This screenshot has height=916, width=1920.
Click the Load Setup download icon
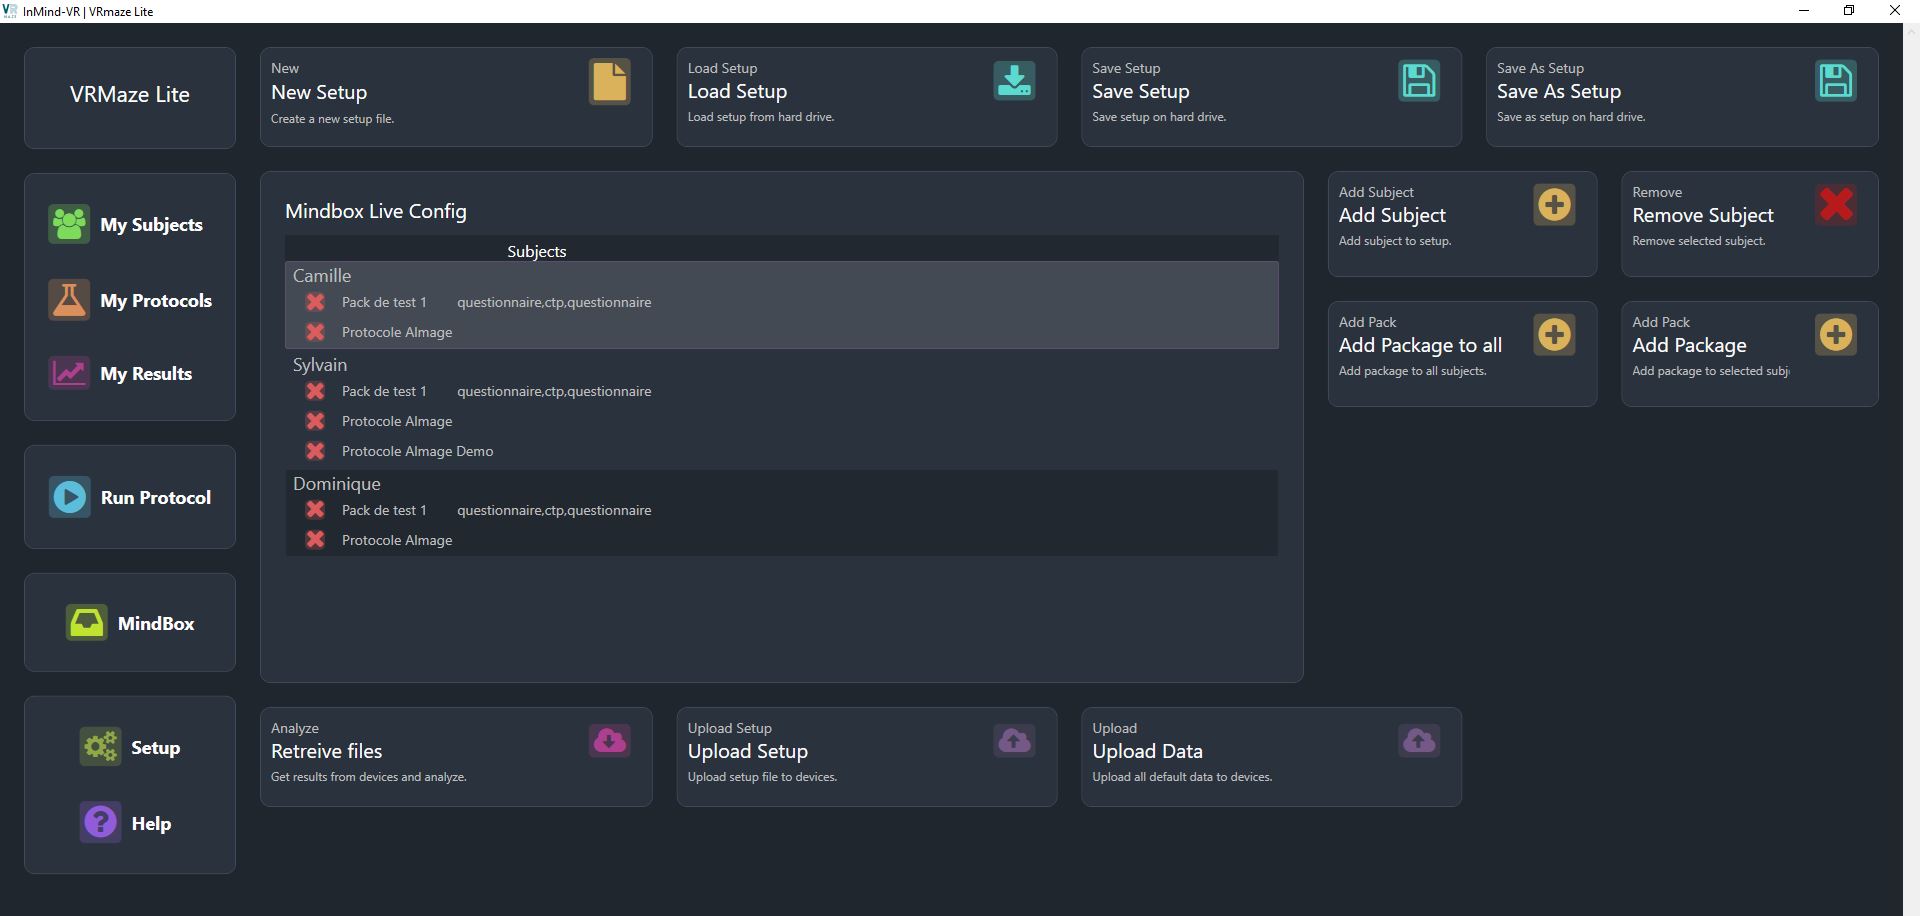[x=1014, y=80]
